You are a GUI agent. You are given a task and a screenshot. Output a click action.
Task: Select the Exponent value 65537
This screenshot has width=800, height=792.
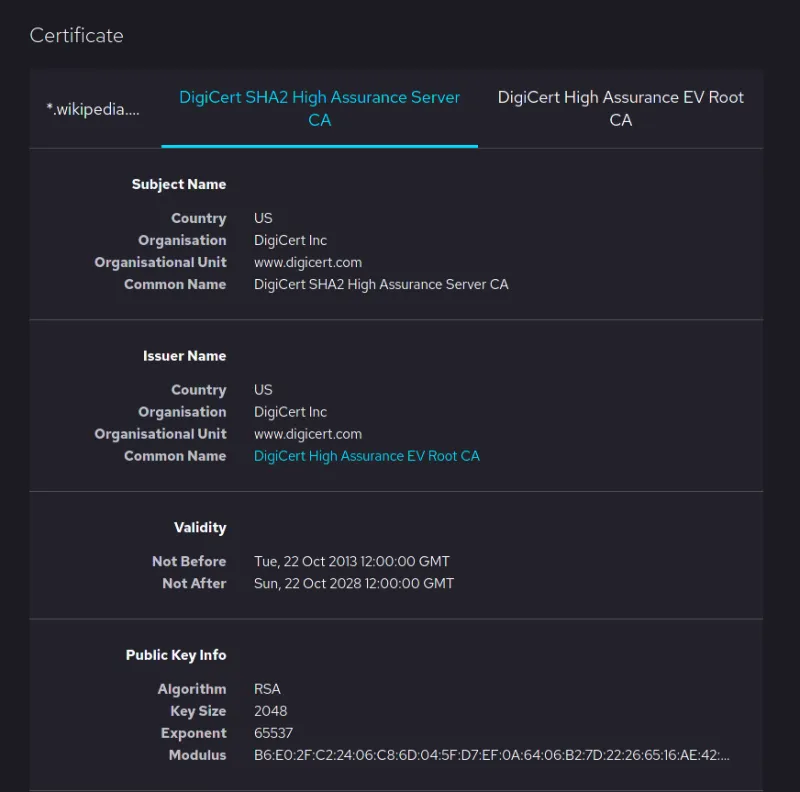point(273,733)
